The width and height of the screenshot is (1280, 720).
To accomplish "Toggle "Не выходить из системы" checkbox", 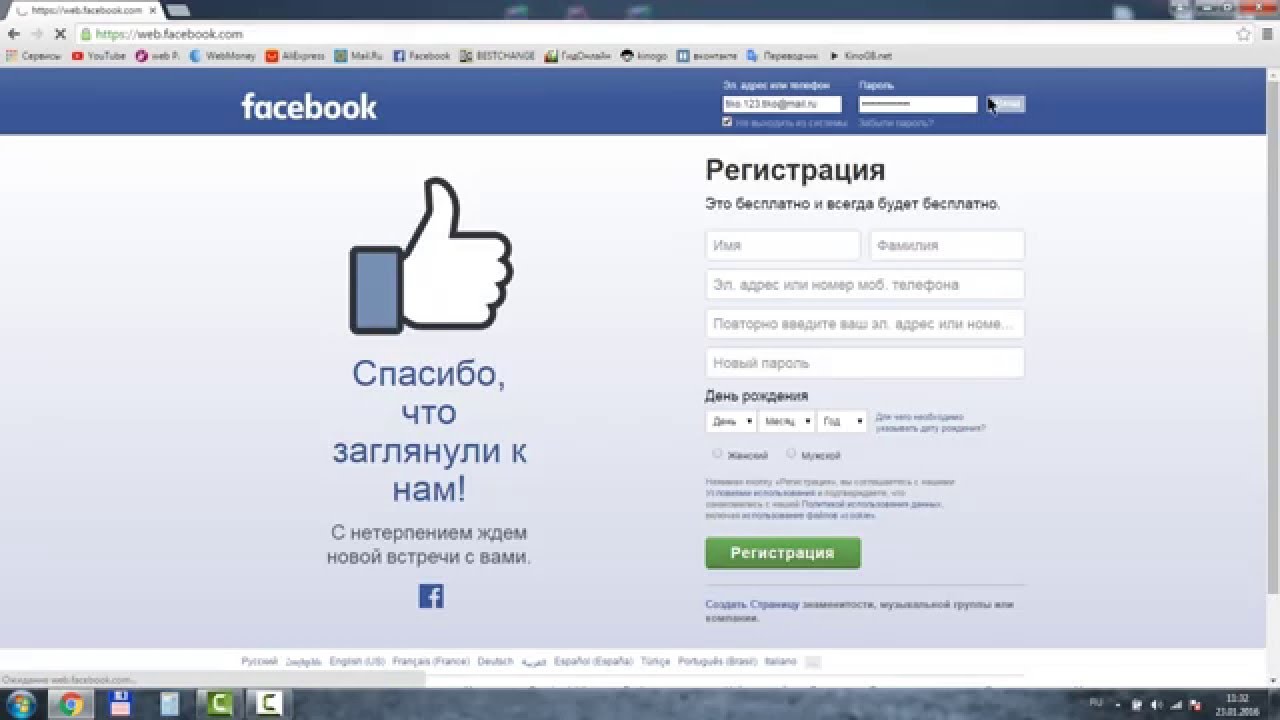I will [727, 122].
